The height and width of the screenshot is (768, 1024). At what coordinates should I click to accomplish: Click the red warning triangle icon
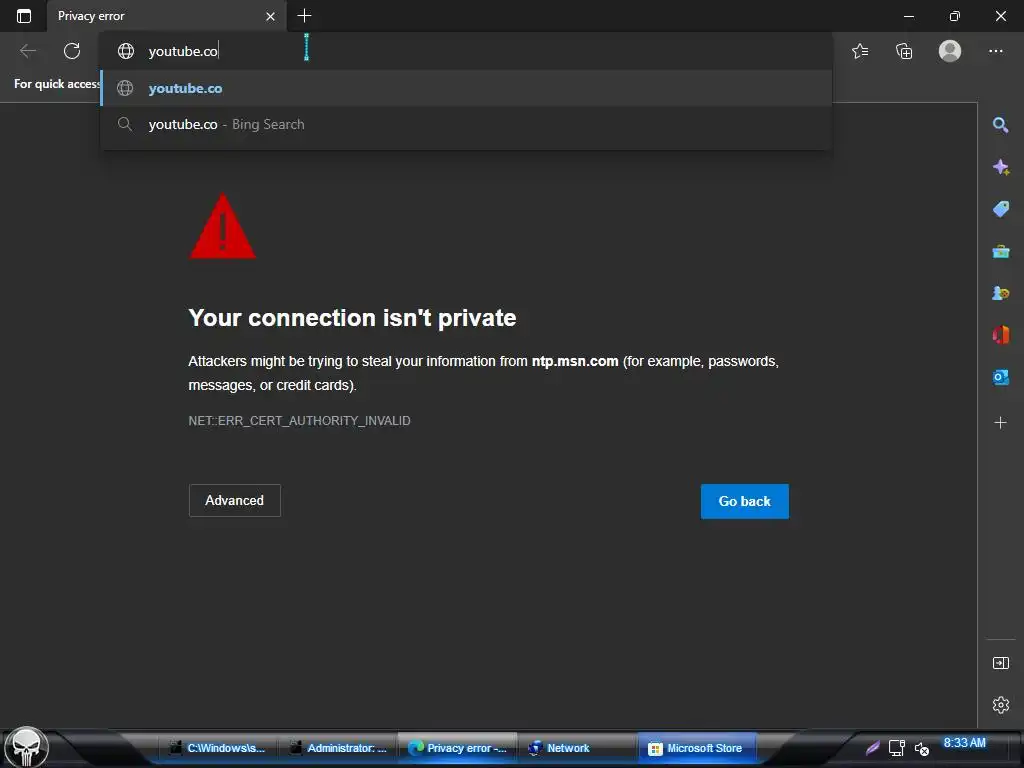click(223, 226)
